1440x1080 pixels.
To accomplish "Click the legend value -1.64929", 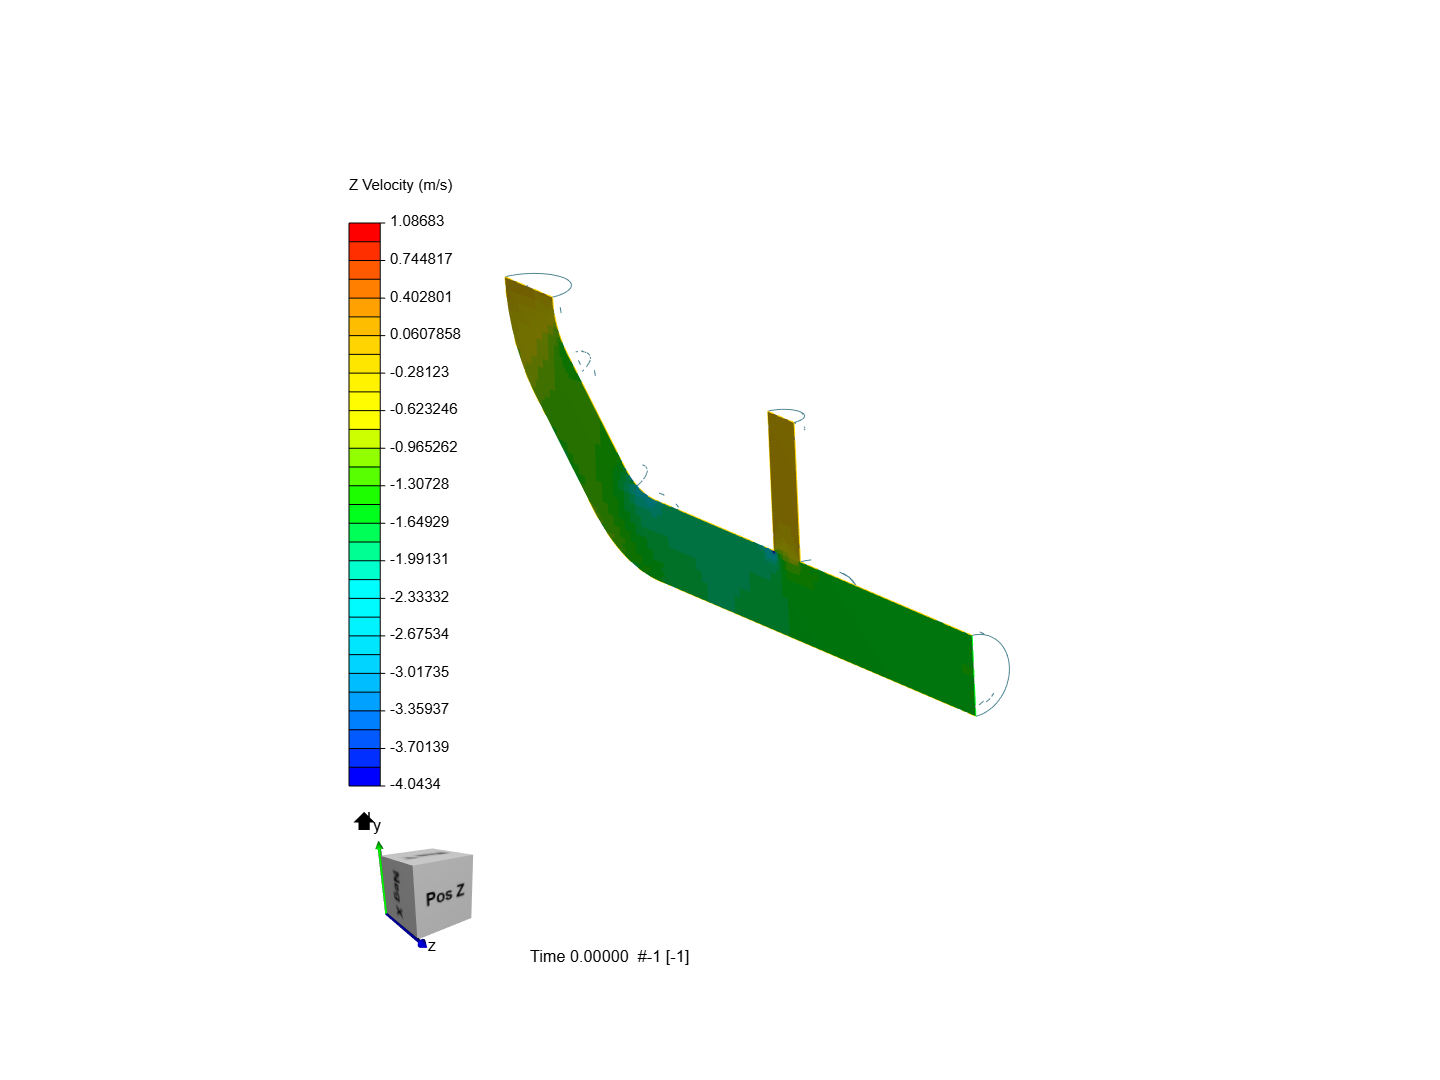I will pos(420,522).
